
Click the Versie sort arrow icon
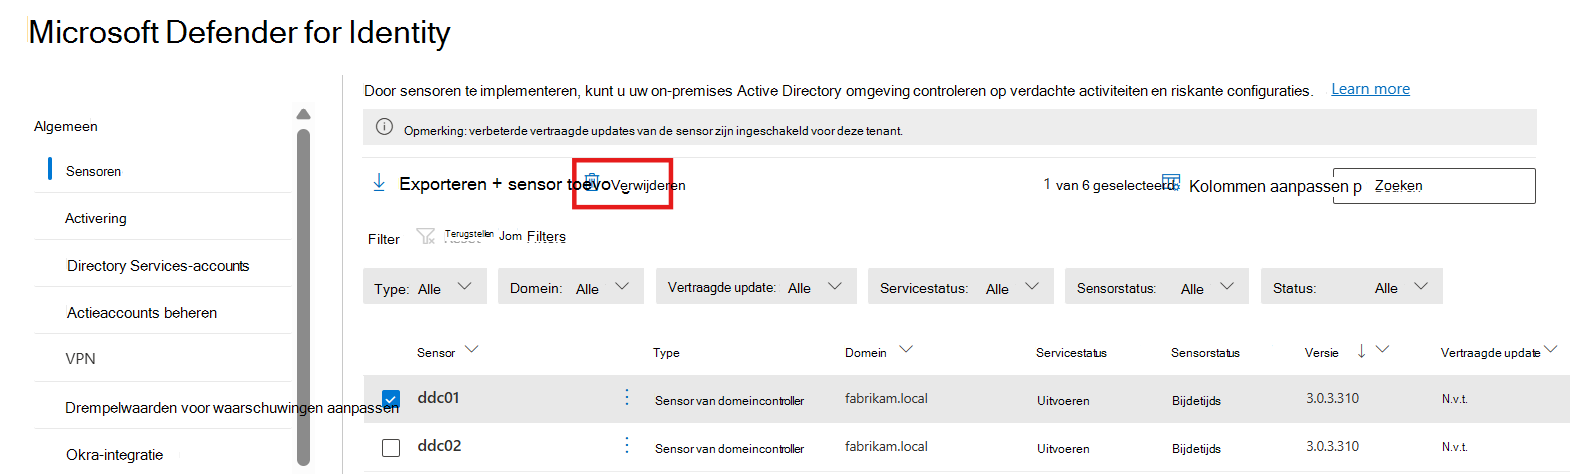1361,351
